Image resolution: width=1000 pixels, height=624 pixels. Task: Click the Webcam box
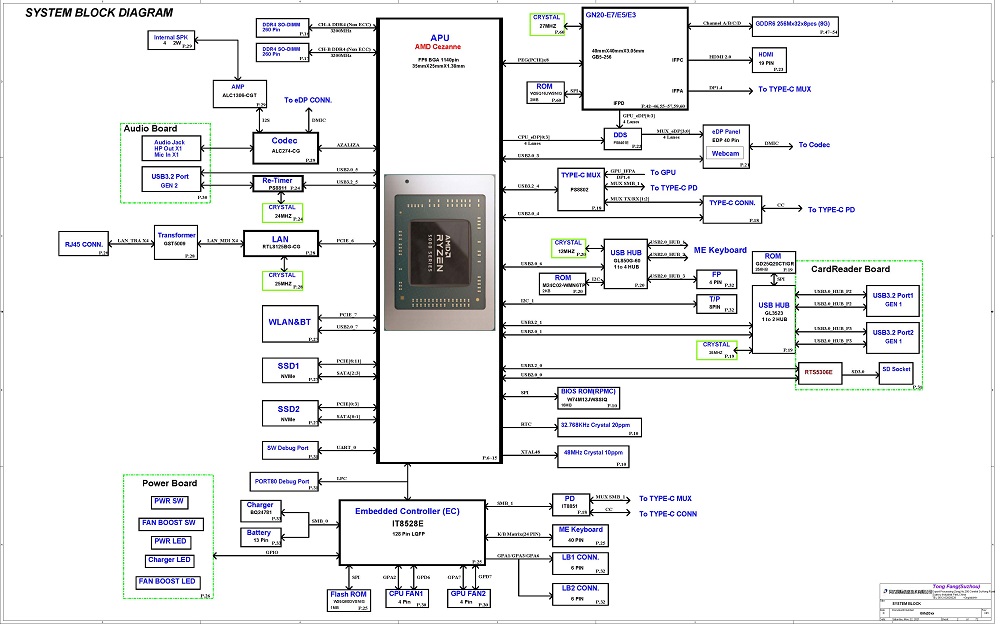coord(727,153)
